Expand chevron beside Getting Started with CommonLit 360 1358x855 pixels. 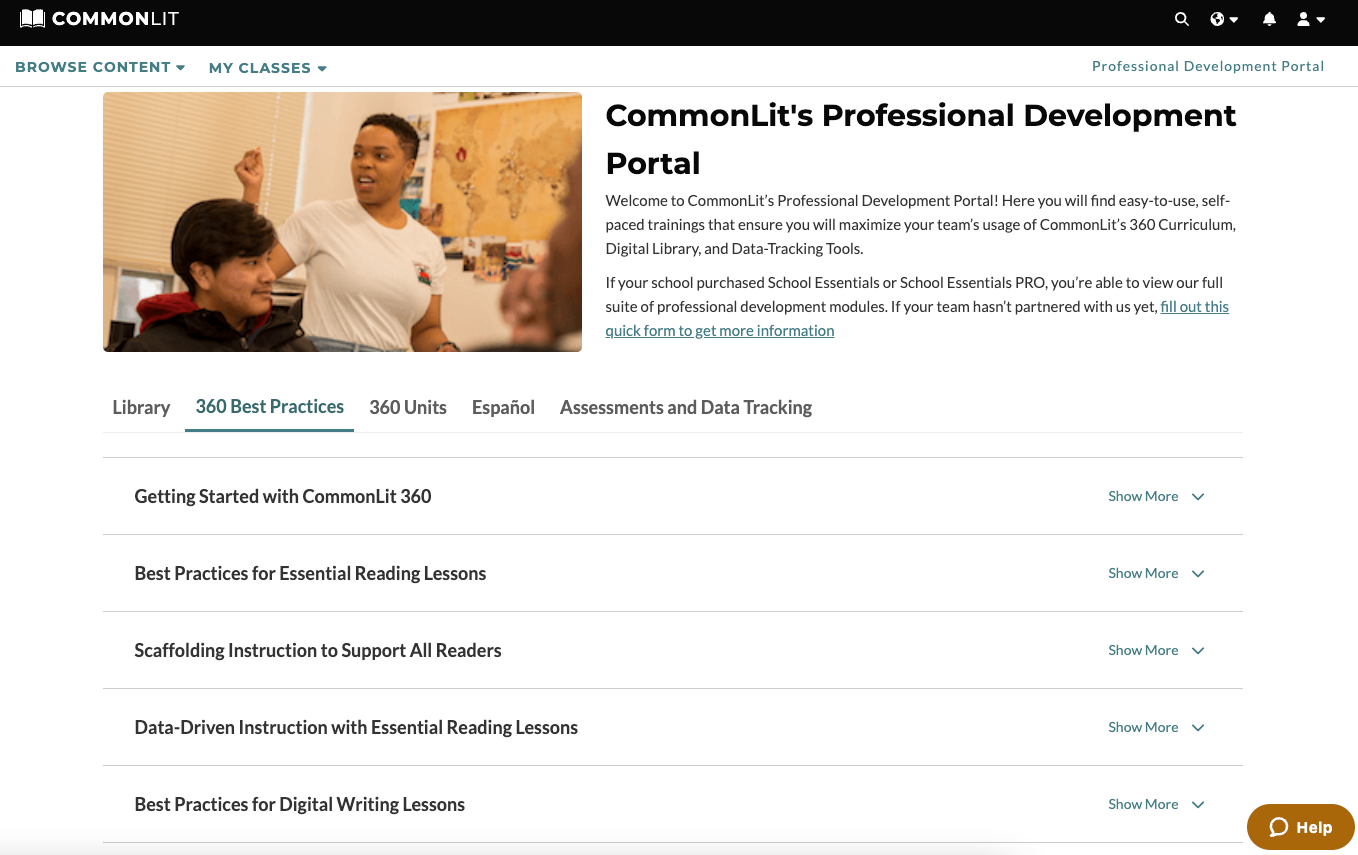tap(1198, 497)
